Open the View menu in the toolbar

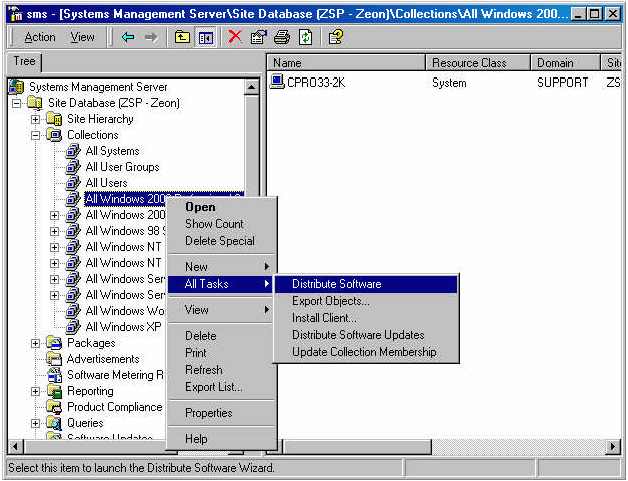83,37
